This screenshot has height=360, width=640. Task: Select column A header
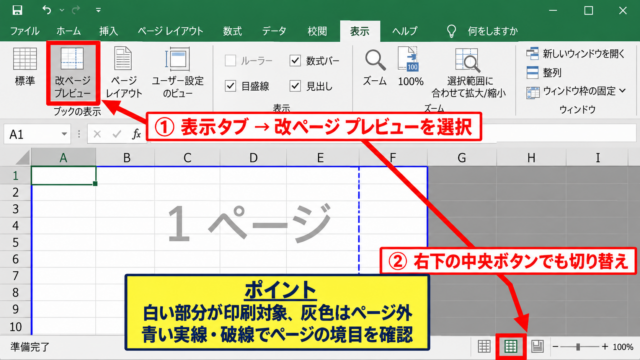(63, 158)
